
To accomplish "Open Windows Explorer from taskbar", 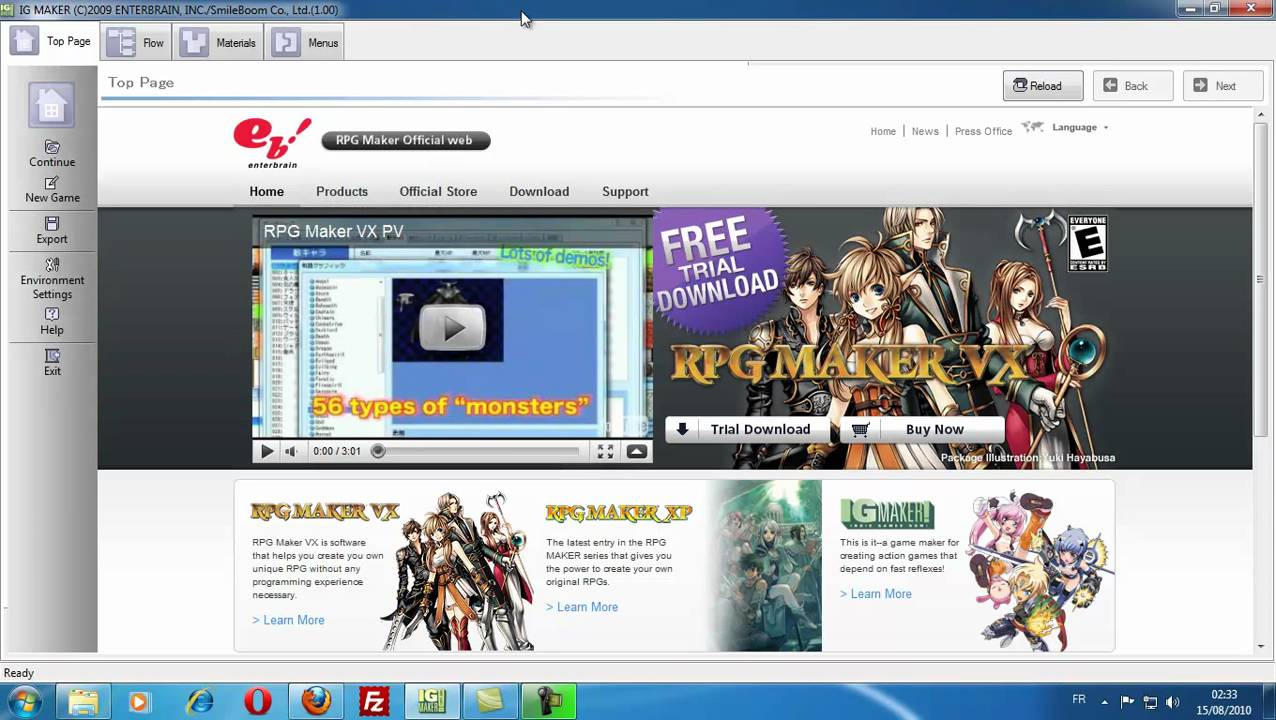I will coord(83,702).
